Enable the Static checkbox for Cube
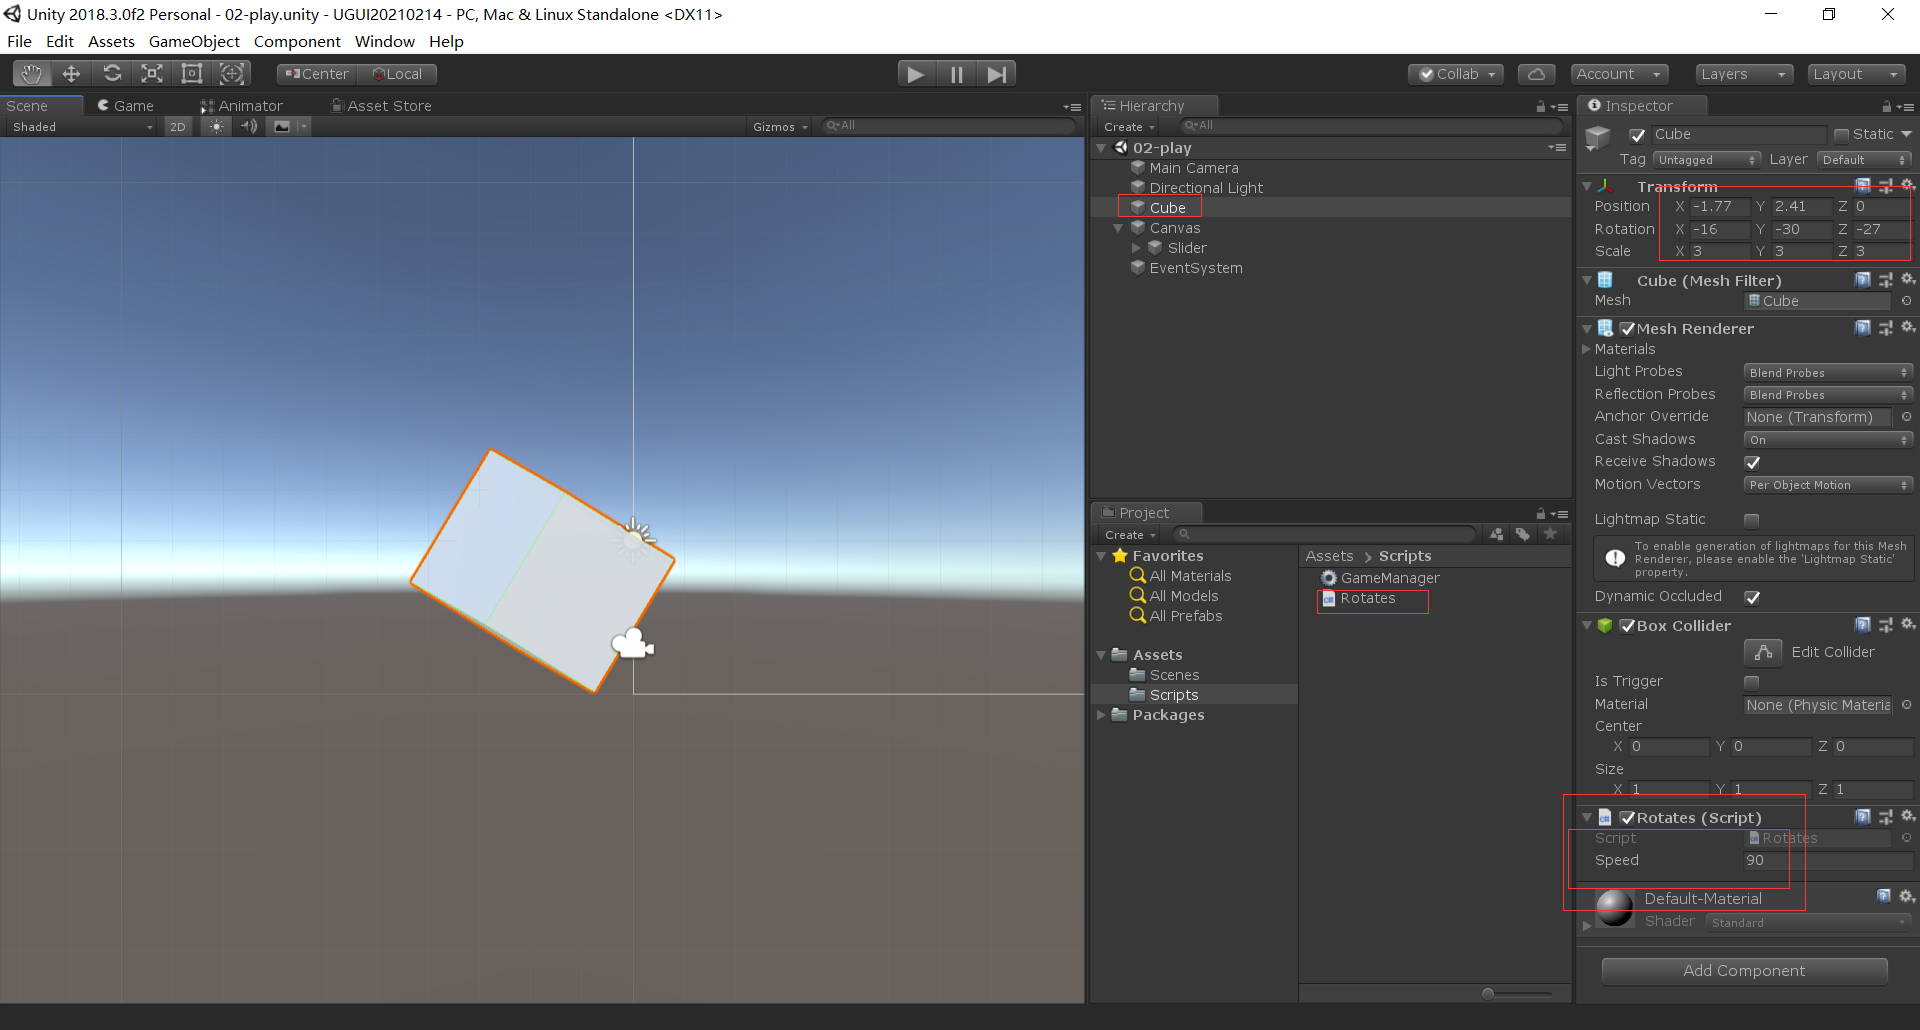The height and width of the screenshot is (1030, 1920). coord(1840,133)
